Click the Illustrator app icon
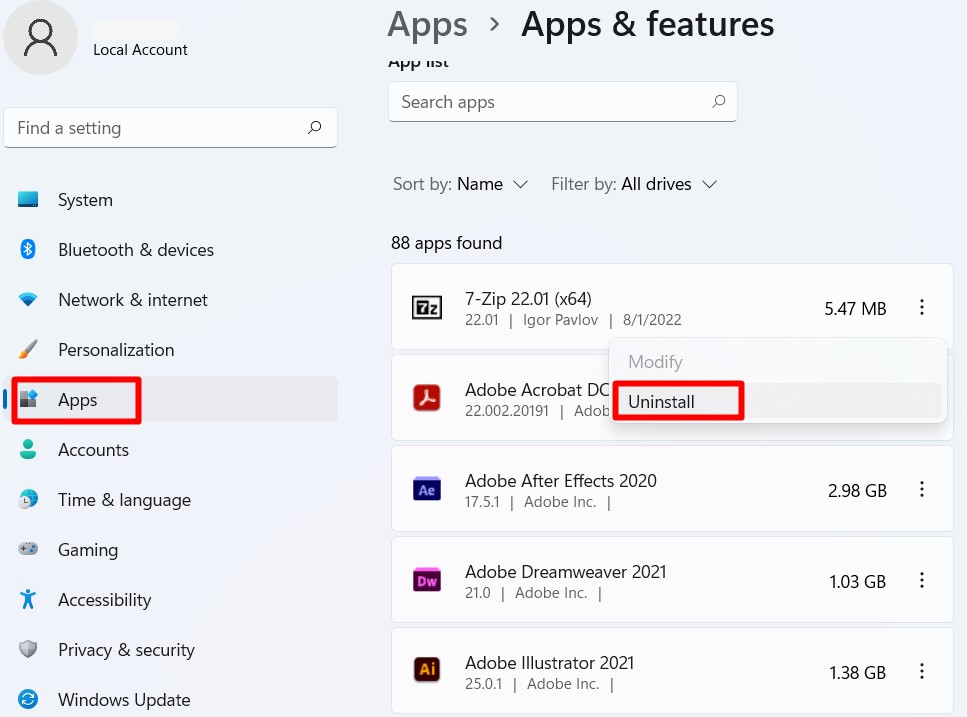 click(x=427, y=670)
